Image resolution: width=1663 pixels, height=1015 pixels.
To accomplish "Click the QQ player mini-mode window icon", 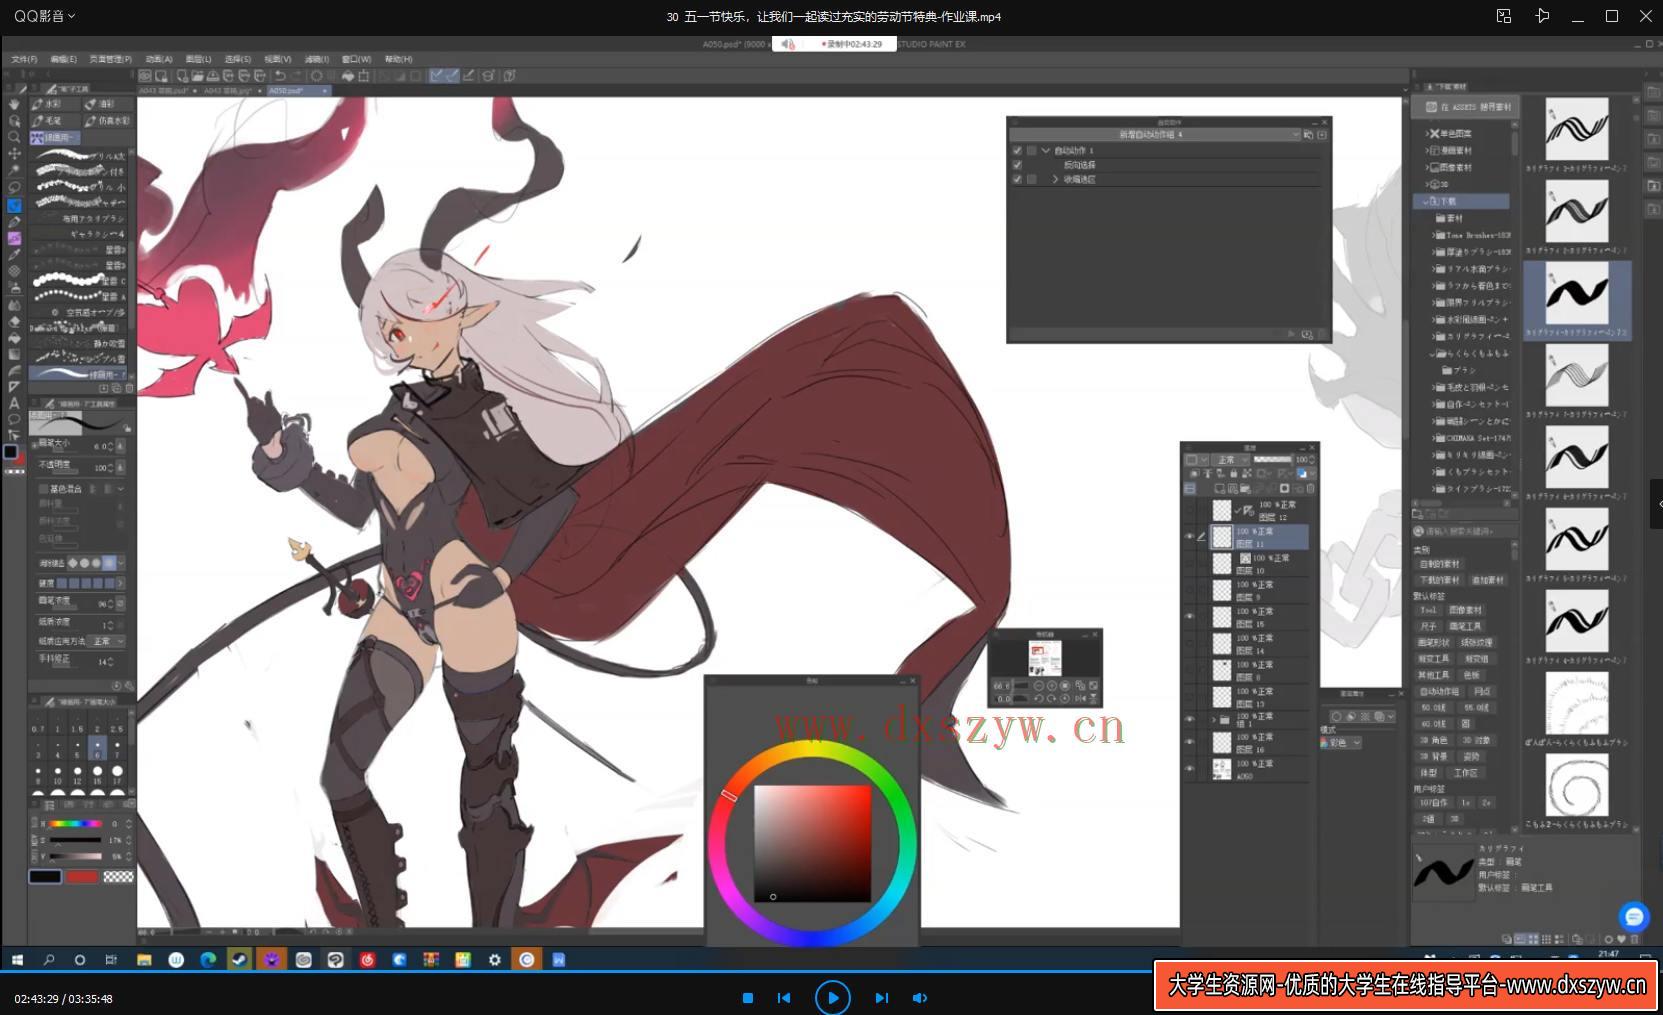I will (1504, 16).
